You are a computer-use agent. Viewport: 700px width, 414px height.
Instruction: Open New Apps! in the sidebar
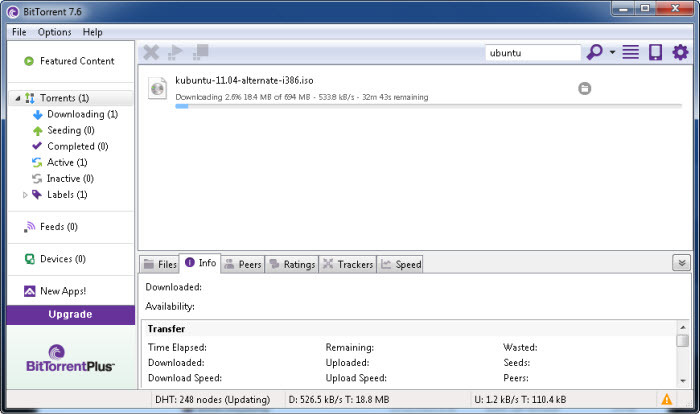tap(63, 291)
